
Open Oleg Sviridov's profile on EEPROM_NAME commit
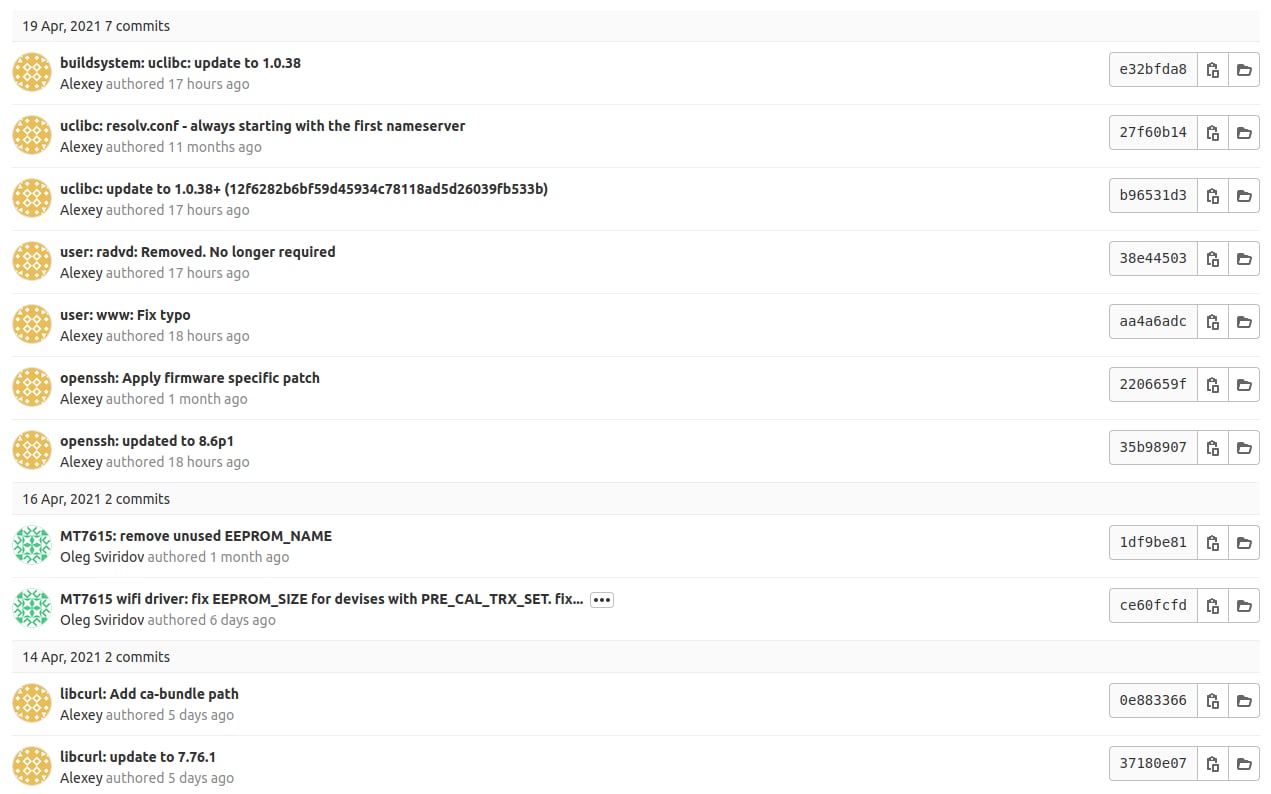pyautogui.click(x=101, y=557)
